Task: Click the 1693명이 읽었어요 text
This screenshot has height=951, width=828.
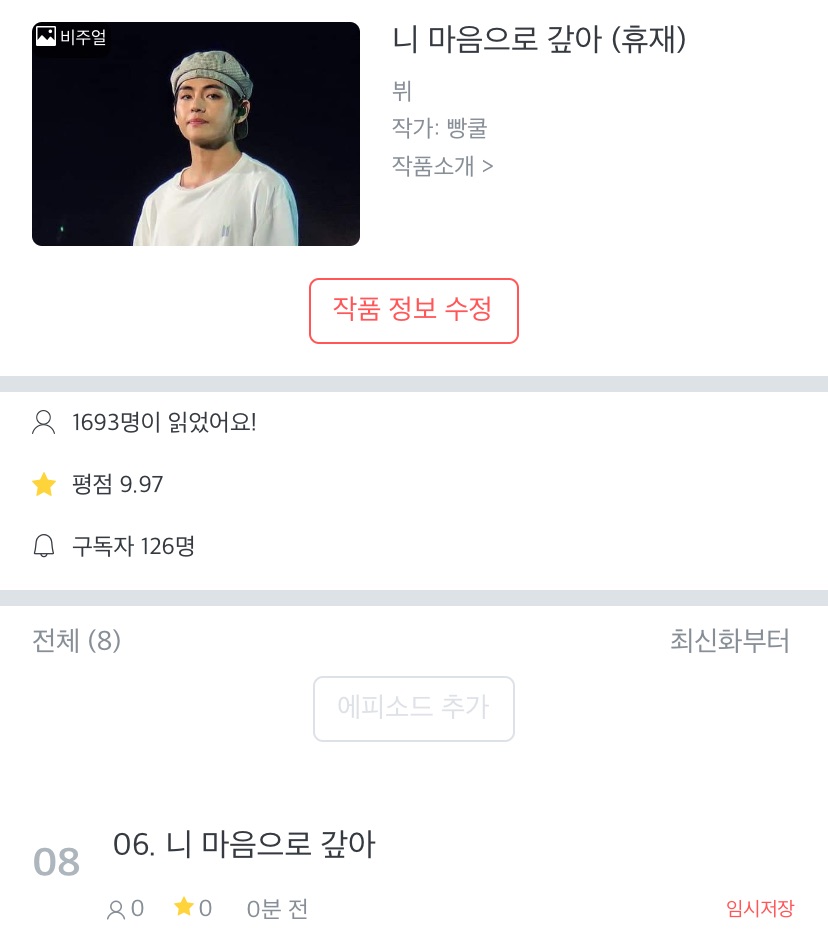Action: (x=164, y=422)
